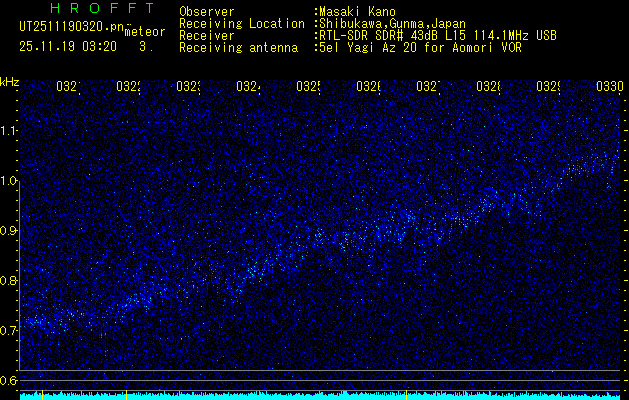Click the "Receiving antenna" label
This screenshot has height=400, width=629.
tap(238, 48)
